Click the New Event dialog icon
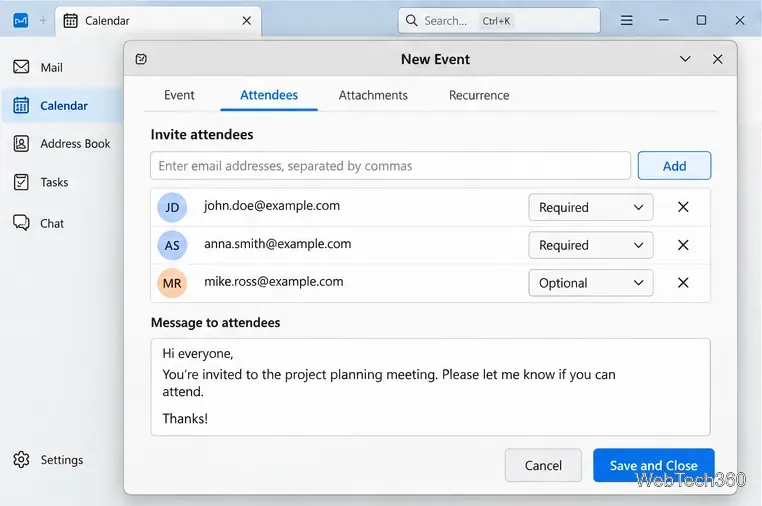Viewport: 762px width, 506px height. [141, 59]
